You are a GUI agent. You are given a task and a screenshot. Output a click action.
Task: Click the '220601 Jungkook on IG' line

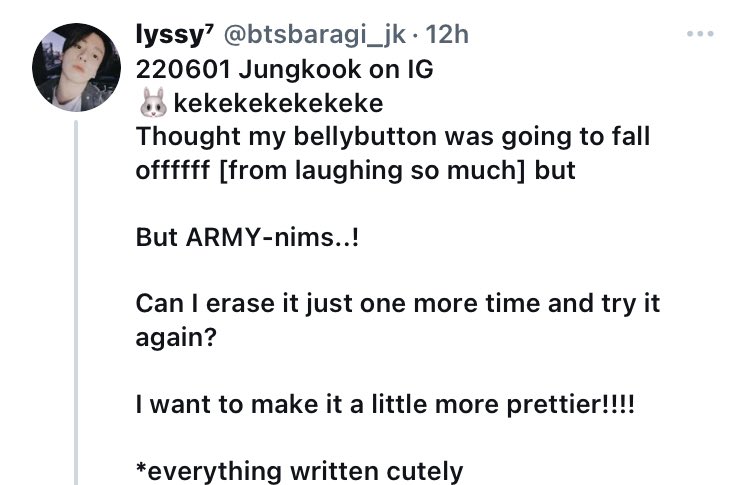point(285,69)
